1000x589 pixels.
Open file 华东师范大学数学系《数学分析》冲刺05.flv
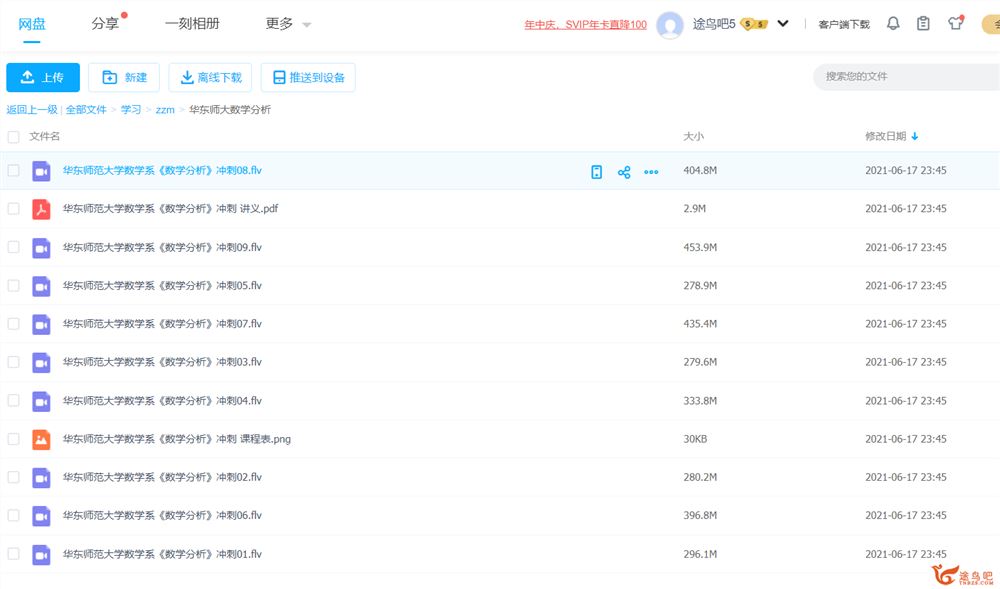tap(162, 285)
